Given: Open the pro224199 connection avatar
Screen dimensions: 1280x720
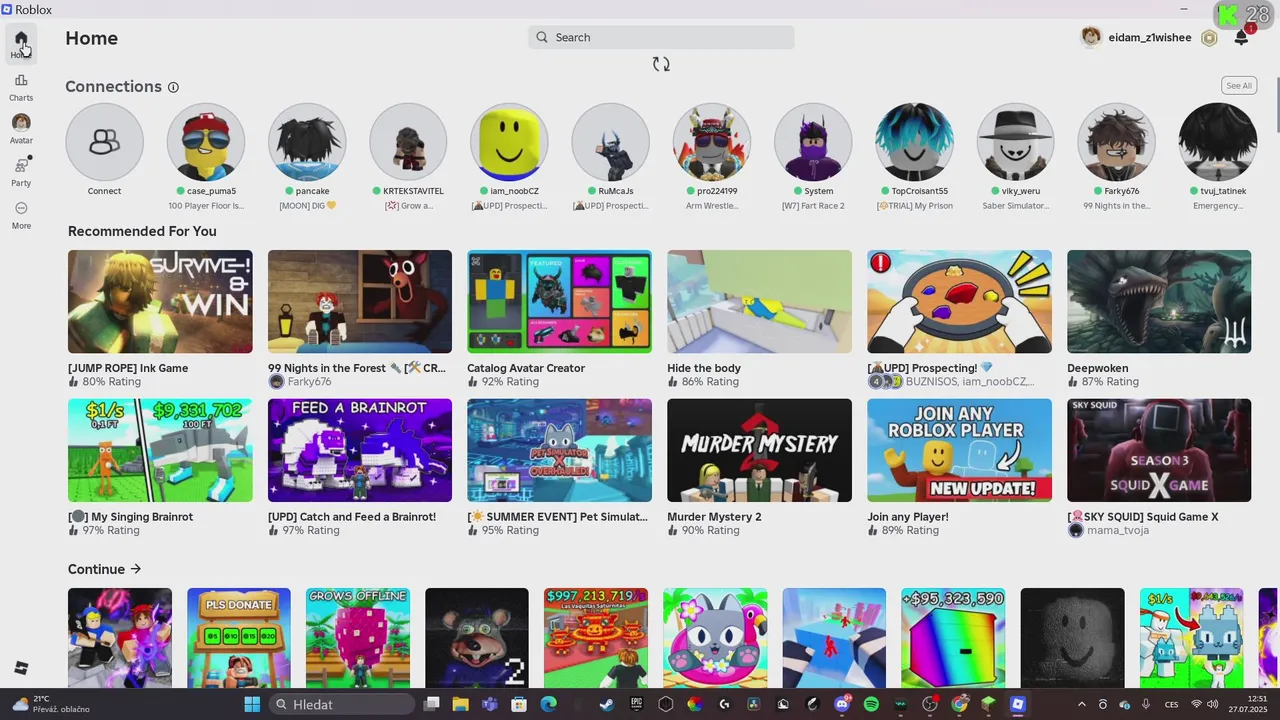Looking at the screenshot, I should click(x=712, y=142).
